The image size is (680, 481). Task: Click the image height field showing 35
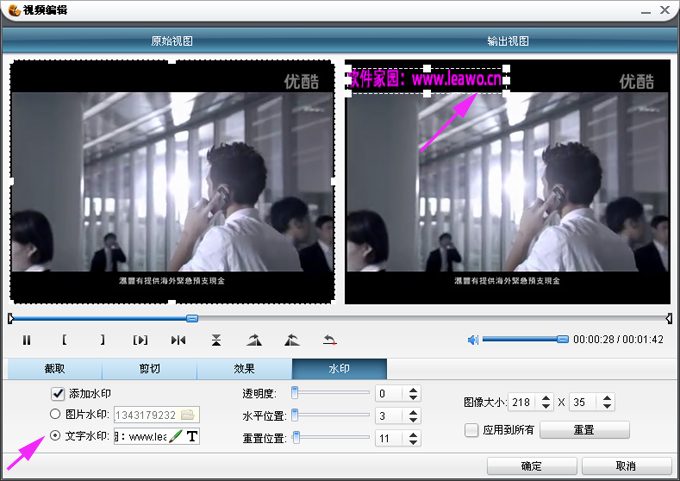585,402
